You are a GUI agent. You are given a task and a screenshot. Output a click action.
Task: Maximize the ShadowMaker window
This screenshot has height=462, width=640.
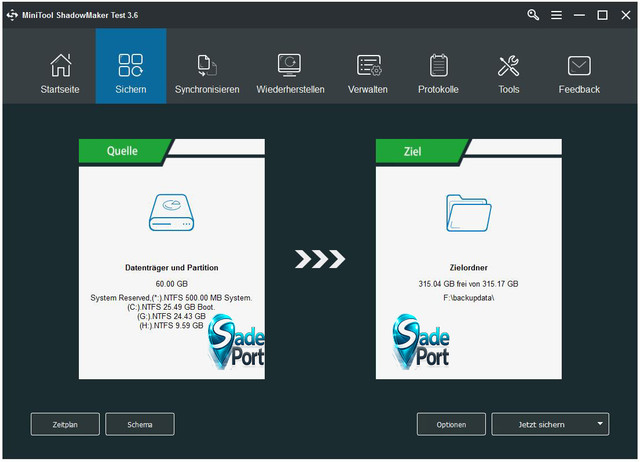(x=602, y=15)
